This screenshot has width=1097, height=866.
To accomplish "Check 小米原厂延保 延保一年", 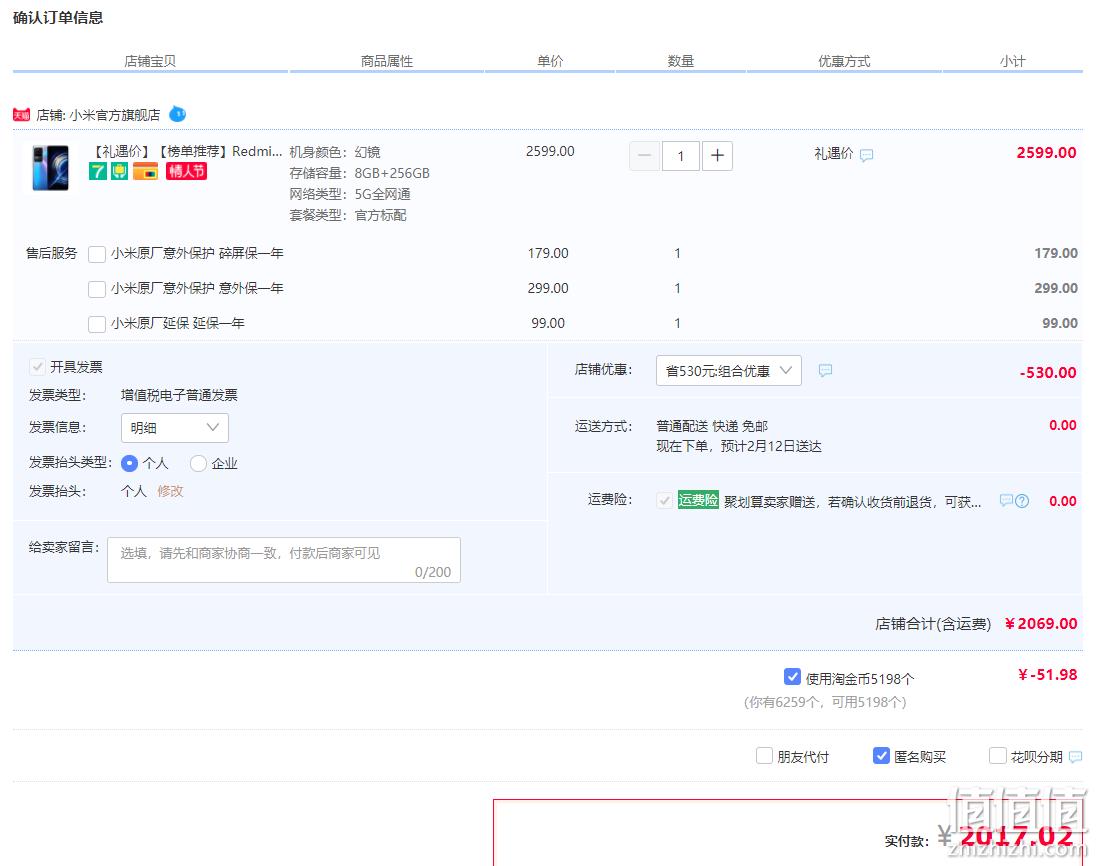I will [97, 324].
